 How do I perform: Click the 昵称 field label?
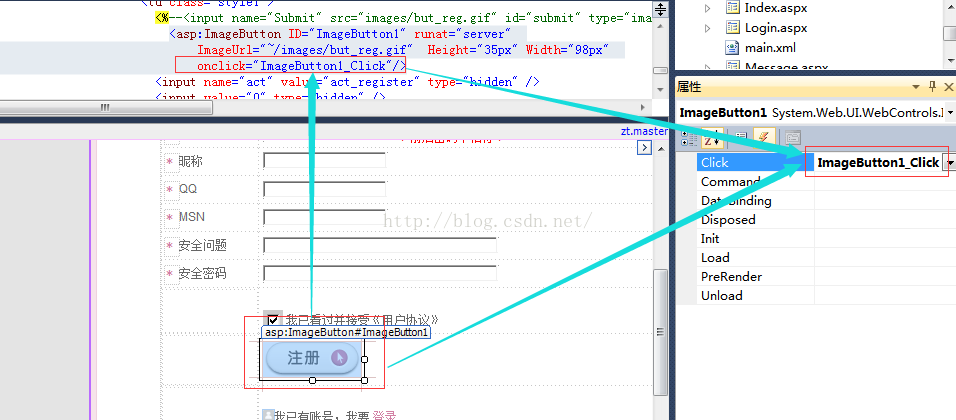190,162
